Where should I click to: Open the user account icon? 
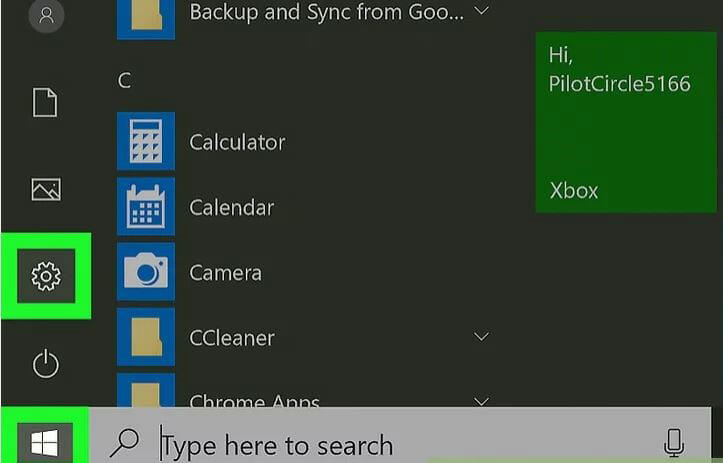tap(46, 15)
